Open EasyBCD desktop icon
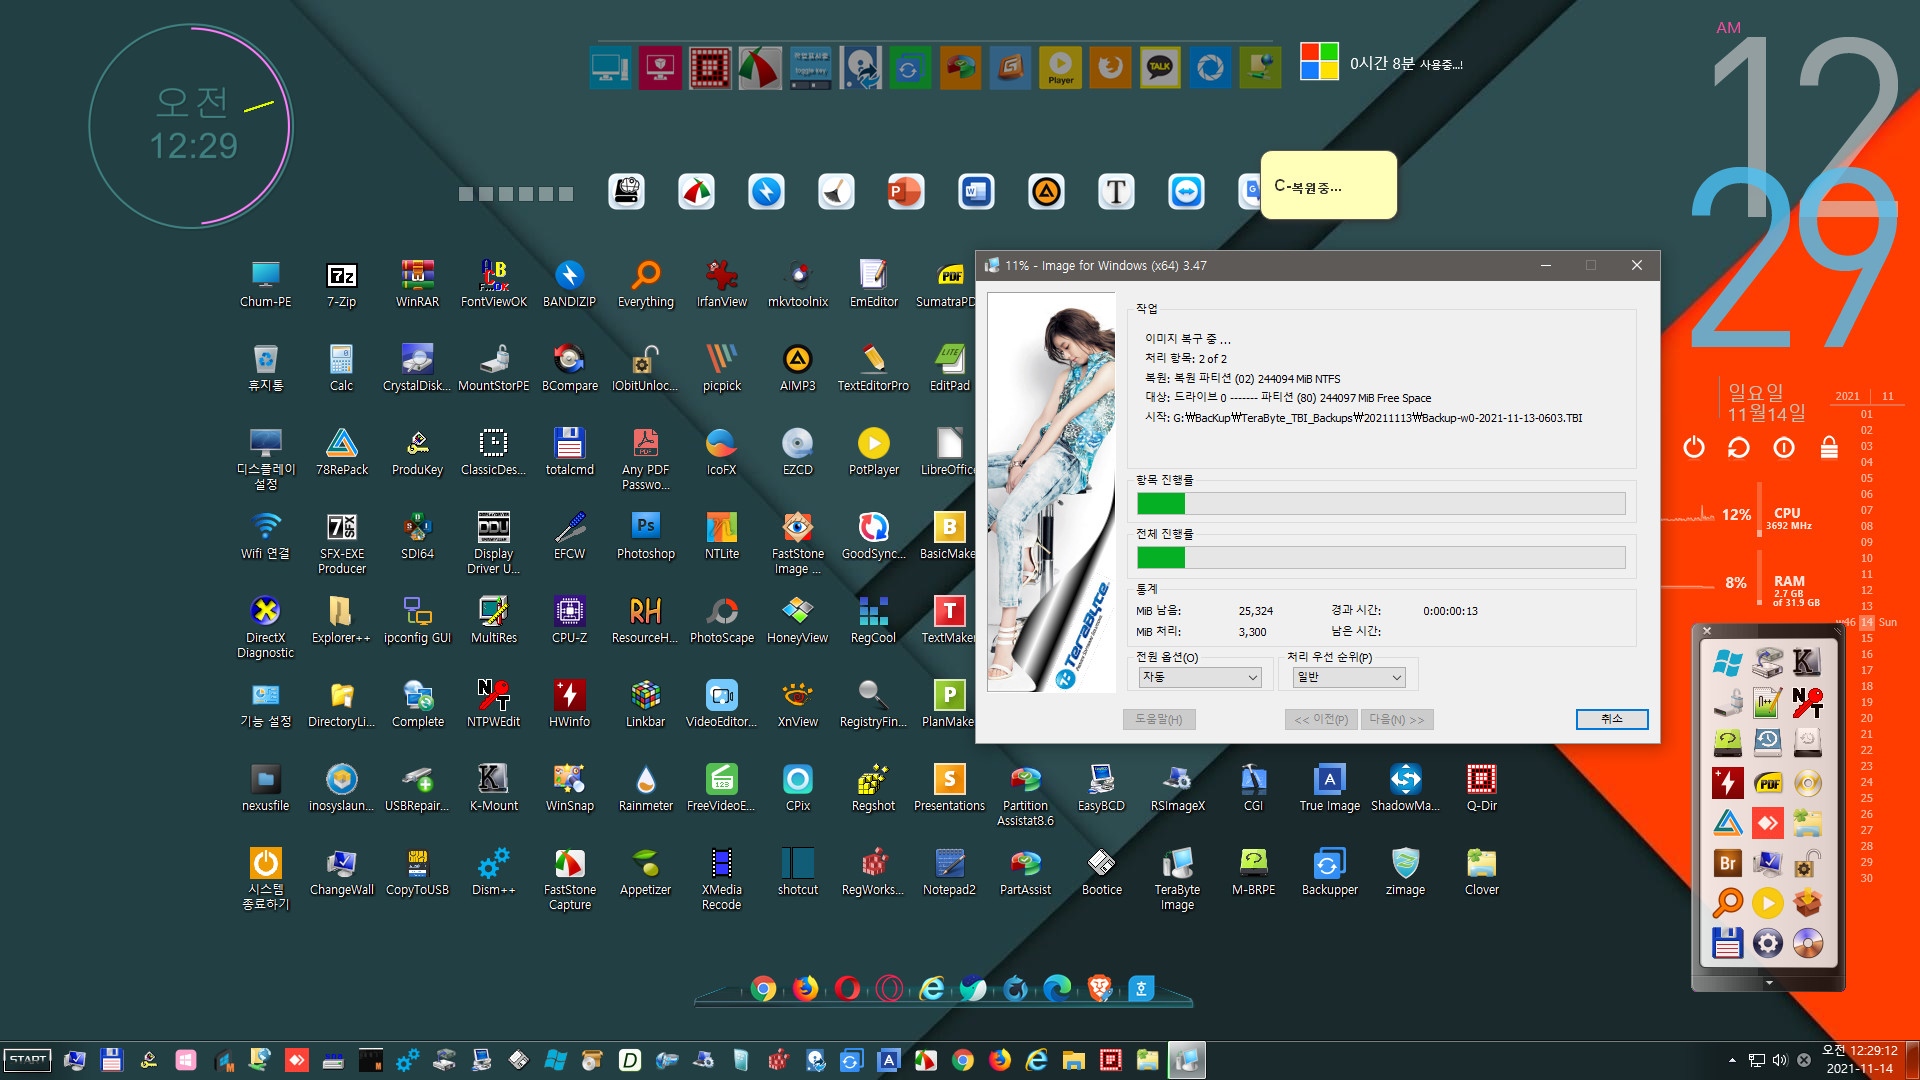1920x1080 pixels. pyautogui.click(x=1101, y=788)
